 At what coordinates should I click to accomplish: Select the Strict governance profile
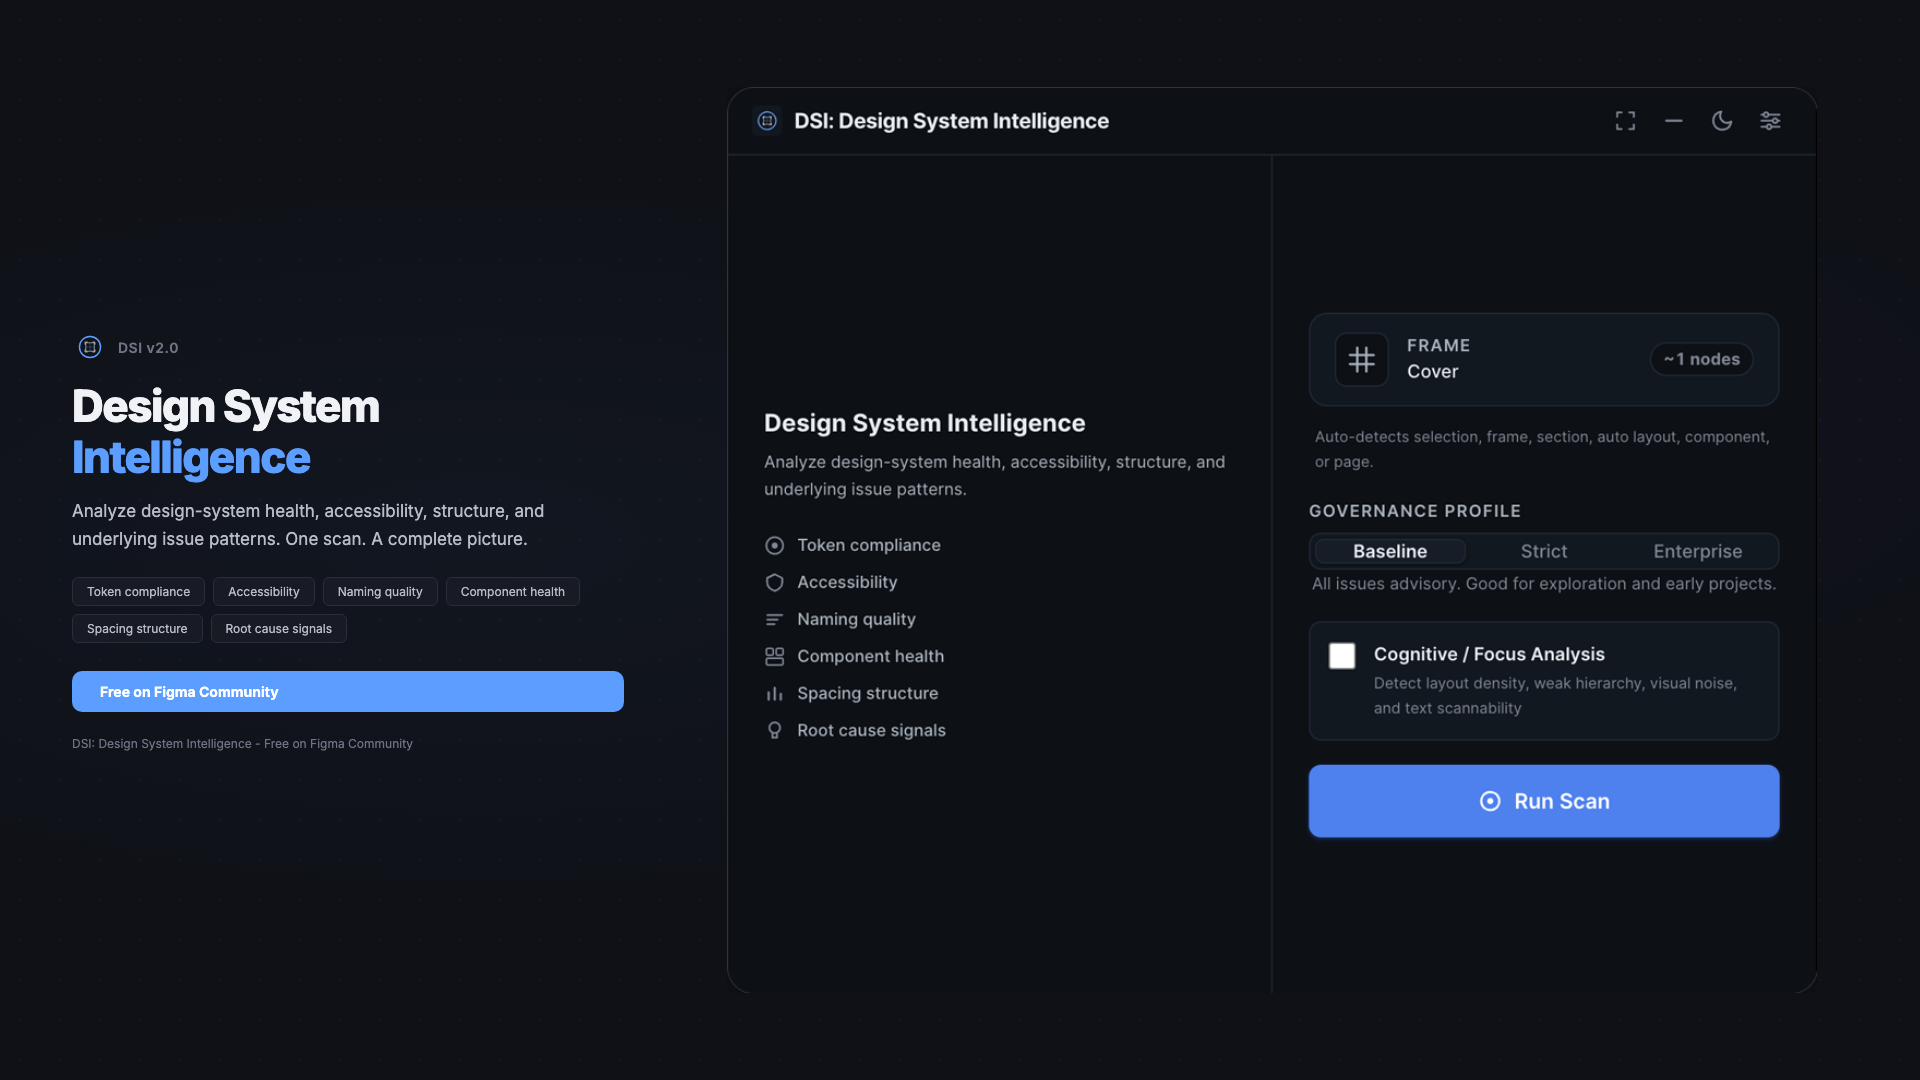coord(1543,551)
